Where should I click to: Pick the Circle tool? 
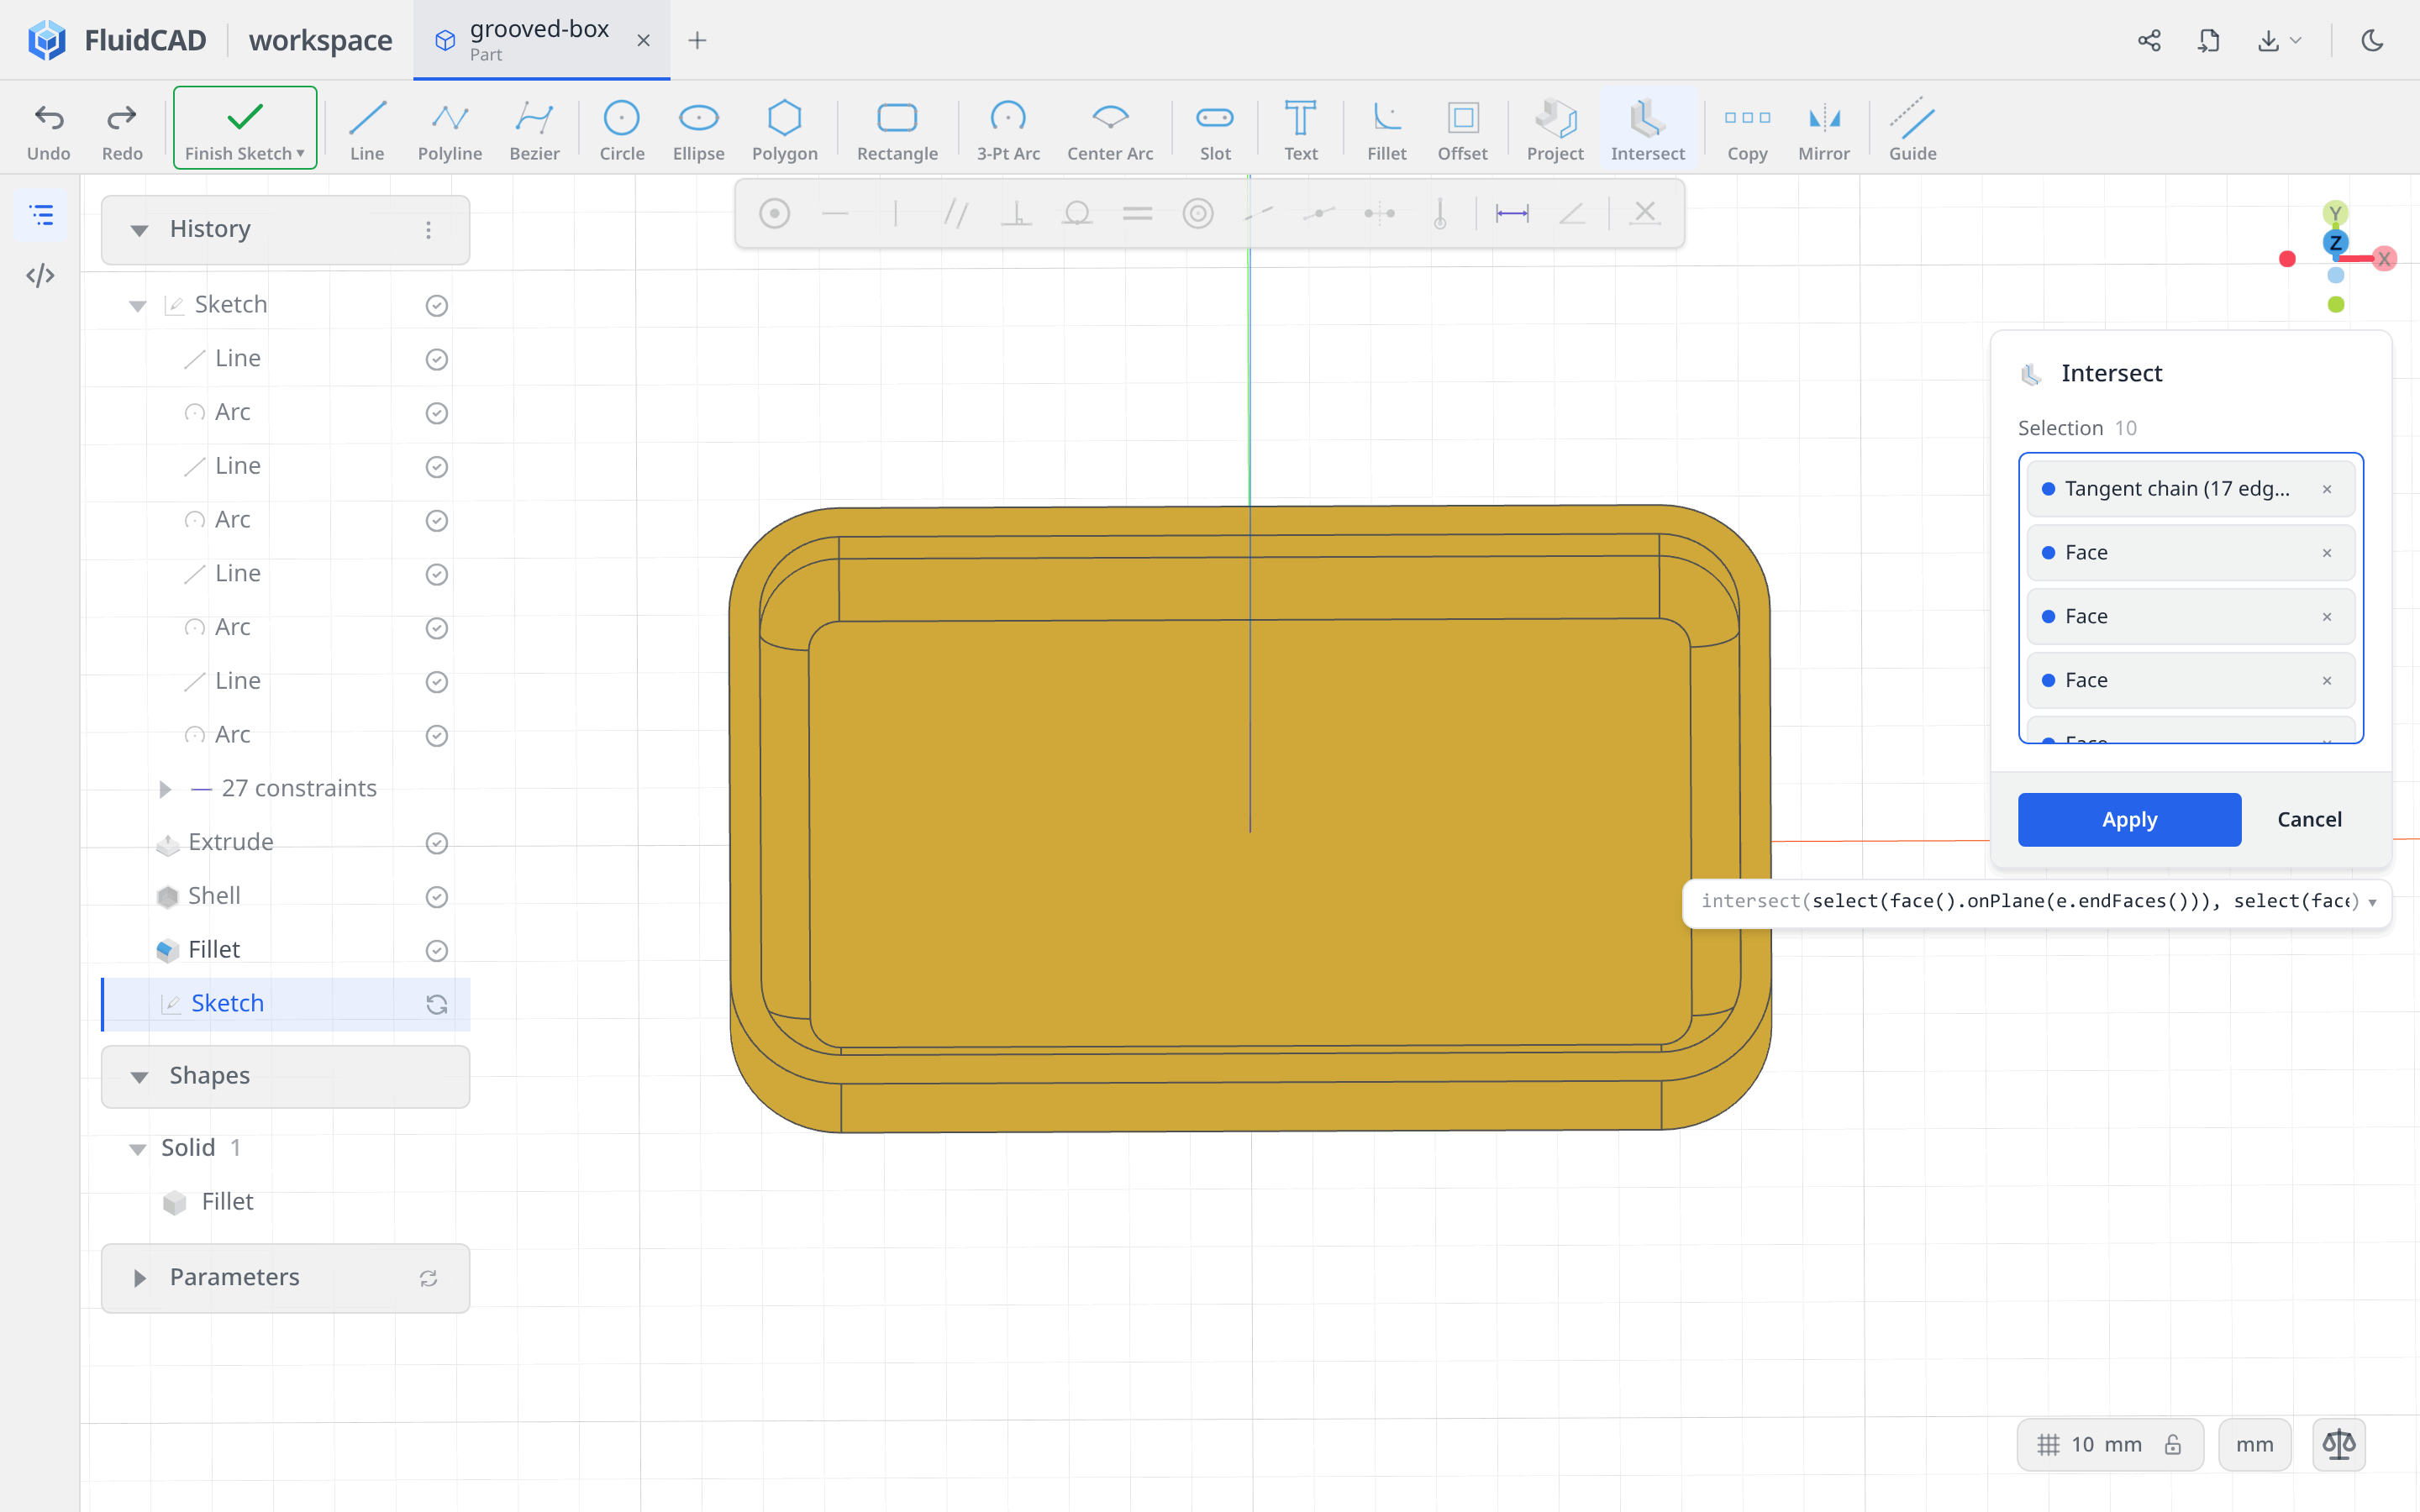622,129
